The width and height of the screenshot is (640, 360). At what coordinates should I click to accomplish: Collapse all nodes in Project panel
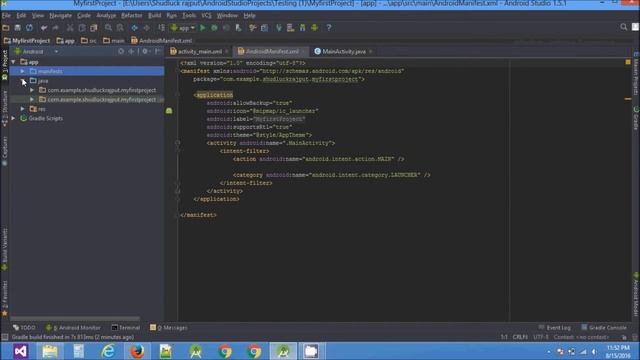pyautogui.click(x=131, y=52)
